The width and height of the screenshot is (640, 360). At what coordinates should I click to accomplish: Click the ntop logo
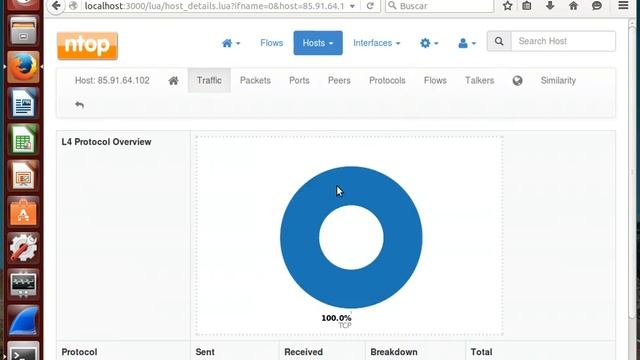coord(87,46)
